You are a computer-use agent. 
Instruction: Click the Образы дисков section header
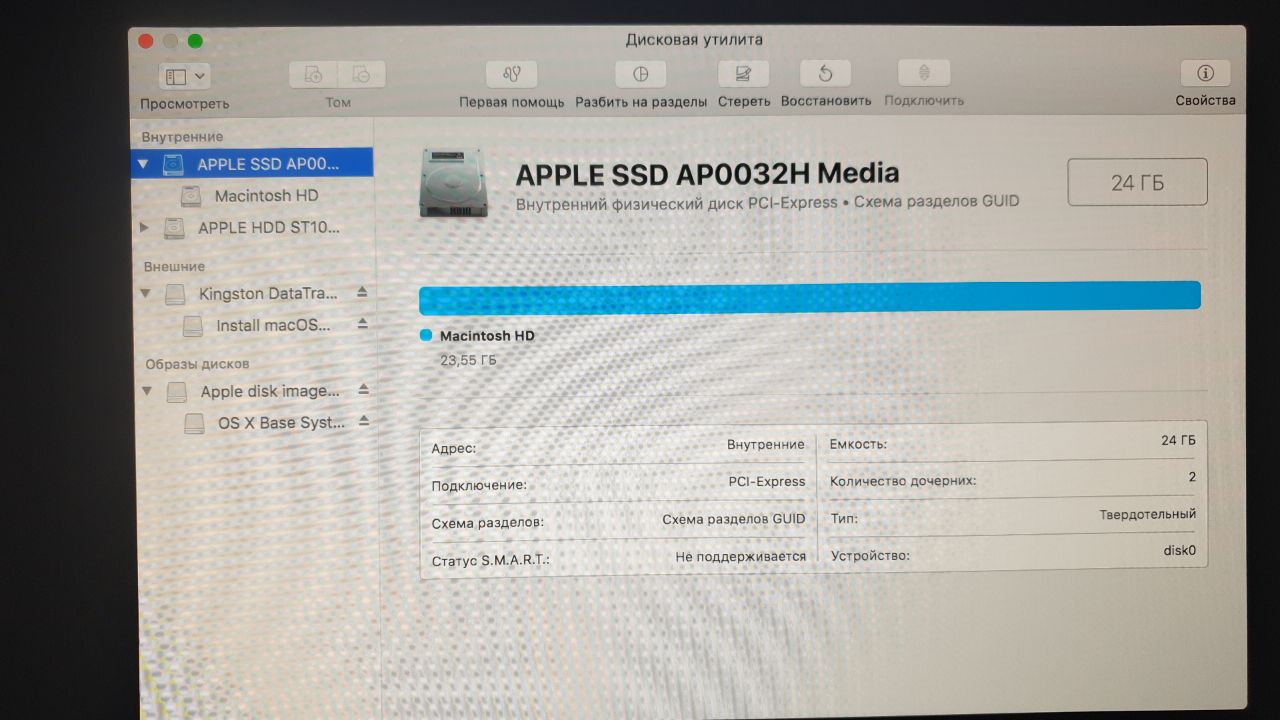197,364
